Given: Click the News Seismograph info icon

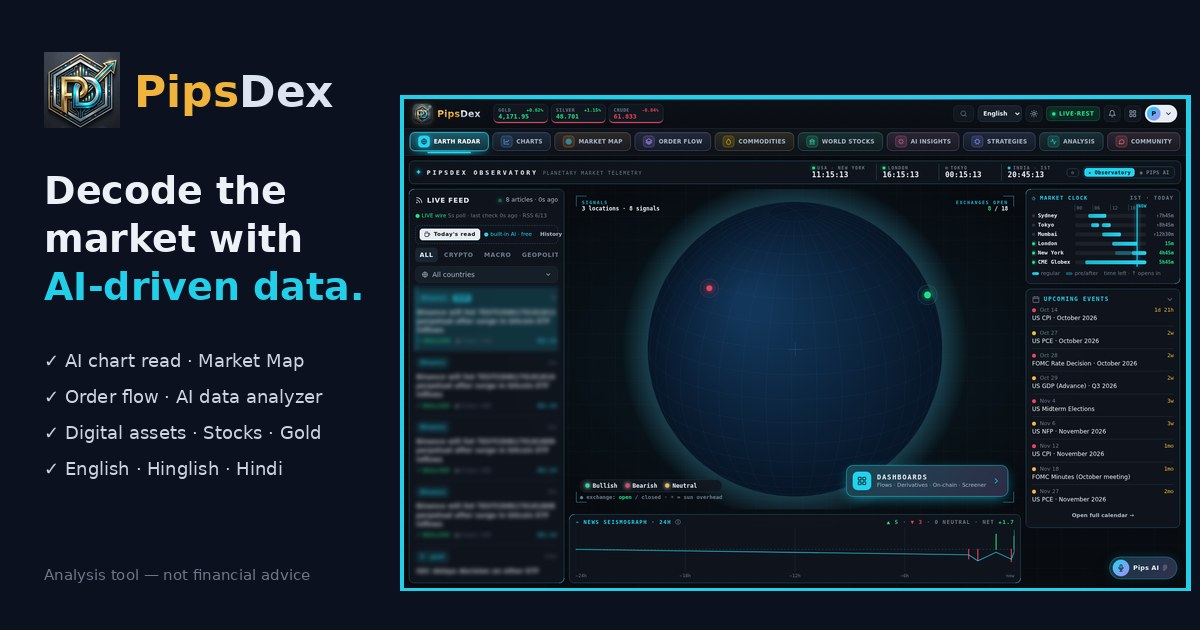Looking at the screenshot, I should [x=678, y=522].
